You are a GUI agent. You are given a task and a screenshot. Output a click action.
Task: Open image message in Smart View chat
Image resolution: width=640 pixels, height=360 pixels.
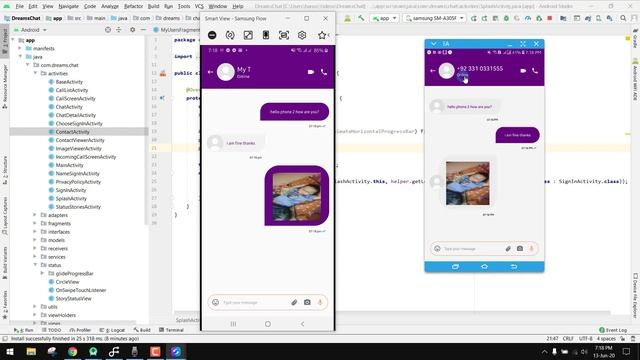[x=297, y=196]
